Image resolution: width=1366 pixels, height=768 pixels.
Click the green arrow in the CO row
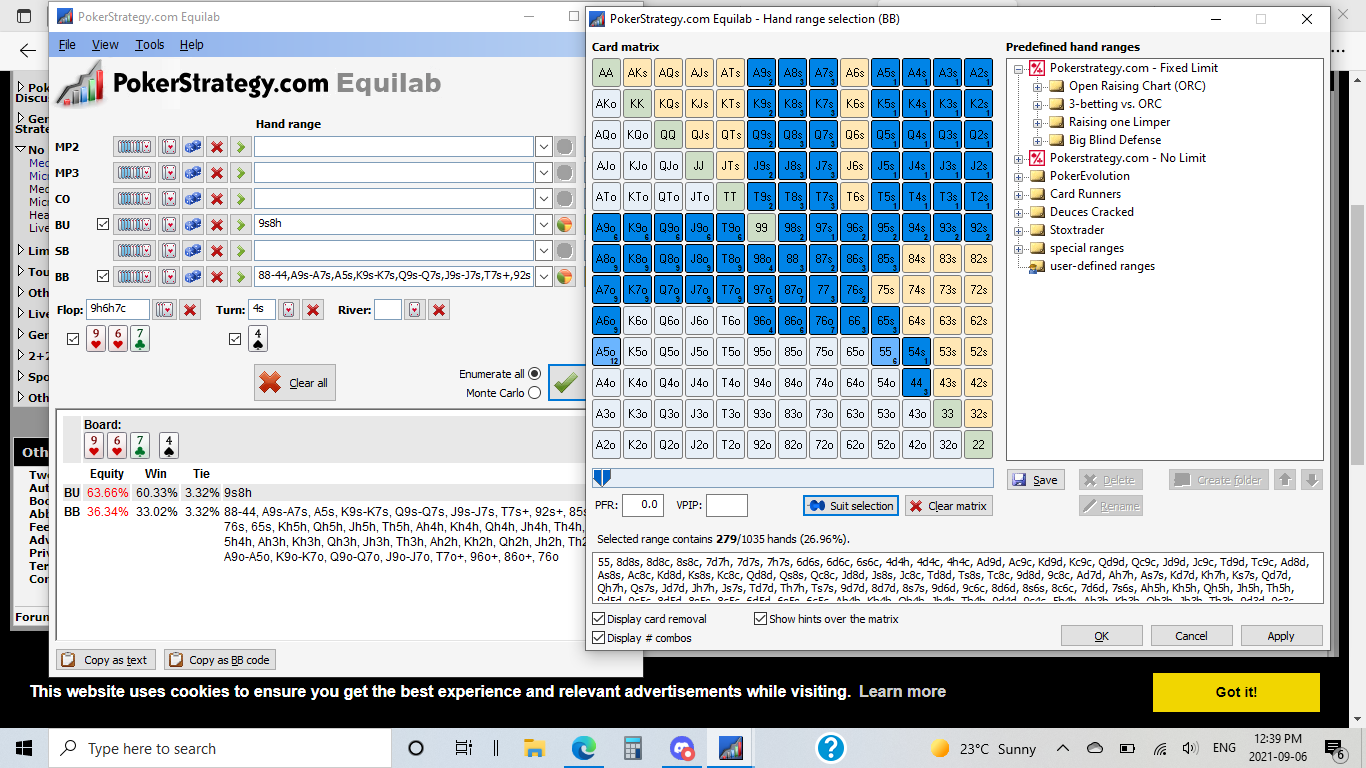click(x=241, y=199)
